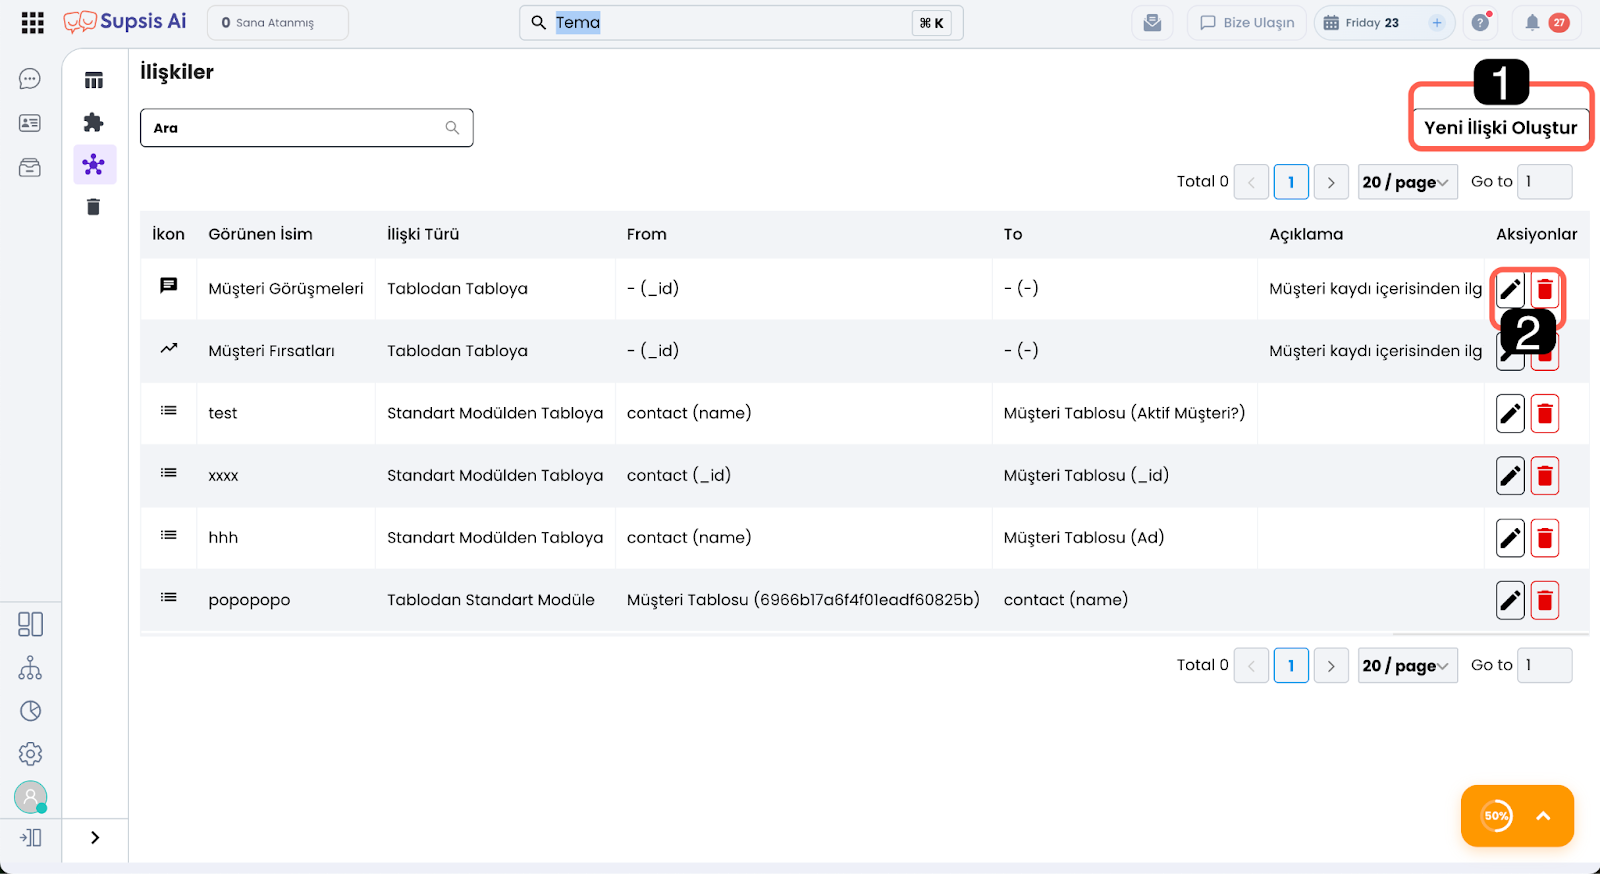The image size is (1600, 874).
Task: Edit the test relation row
Action: click(1510, 414)
